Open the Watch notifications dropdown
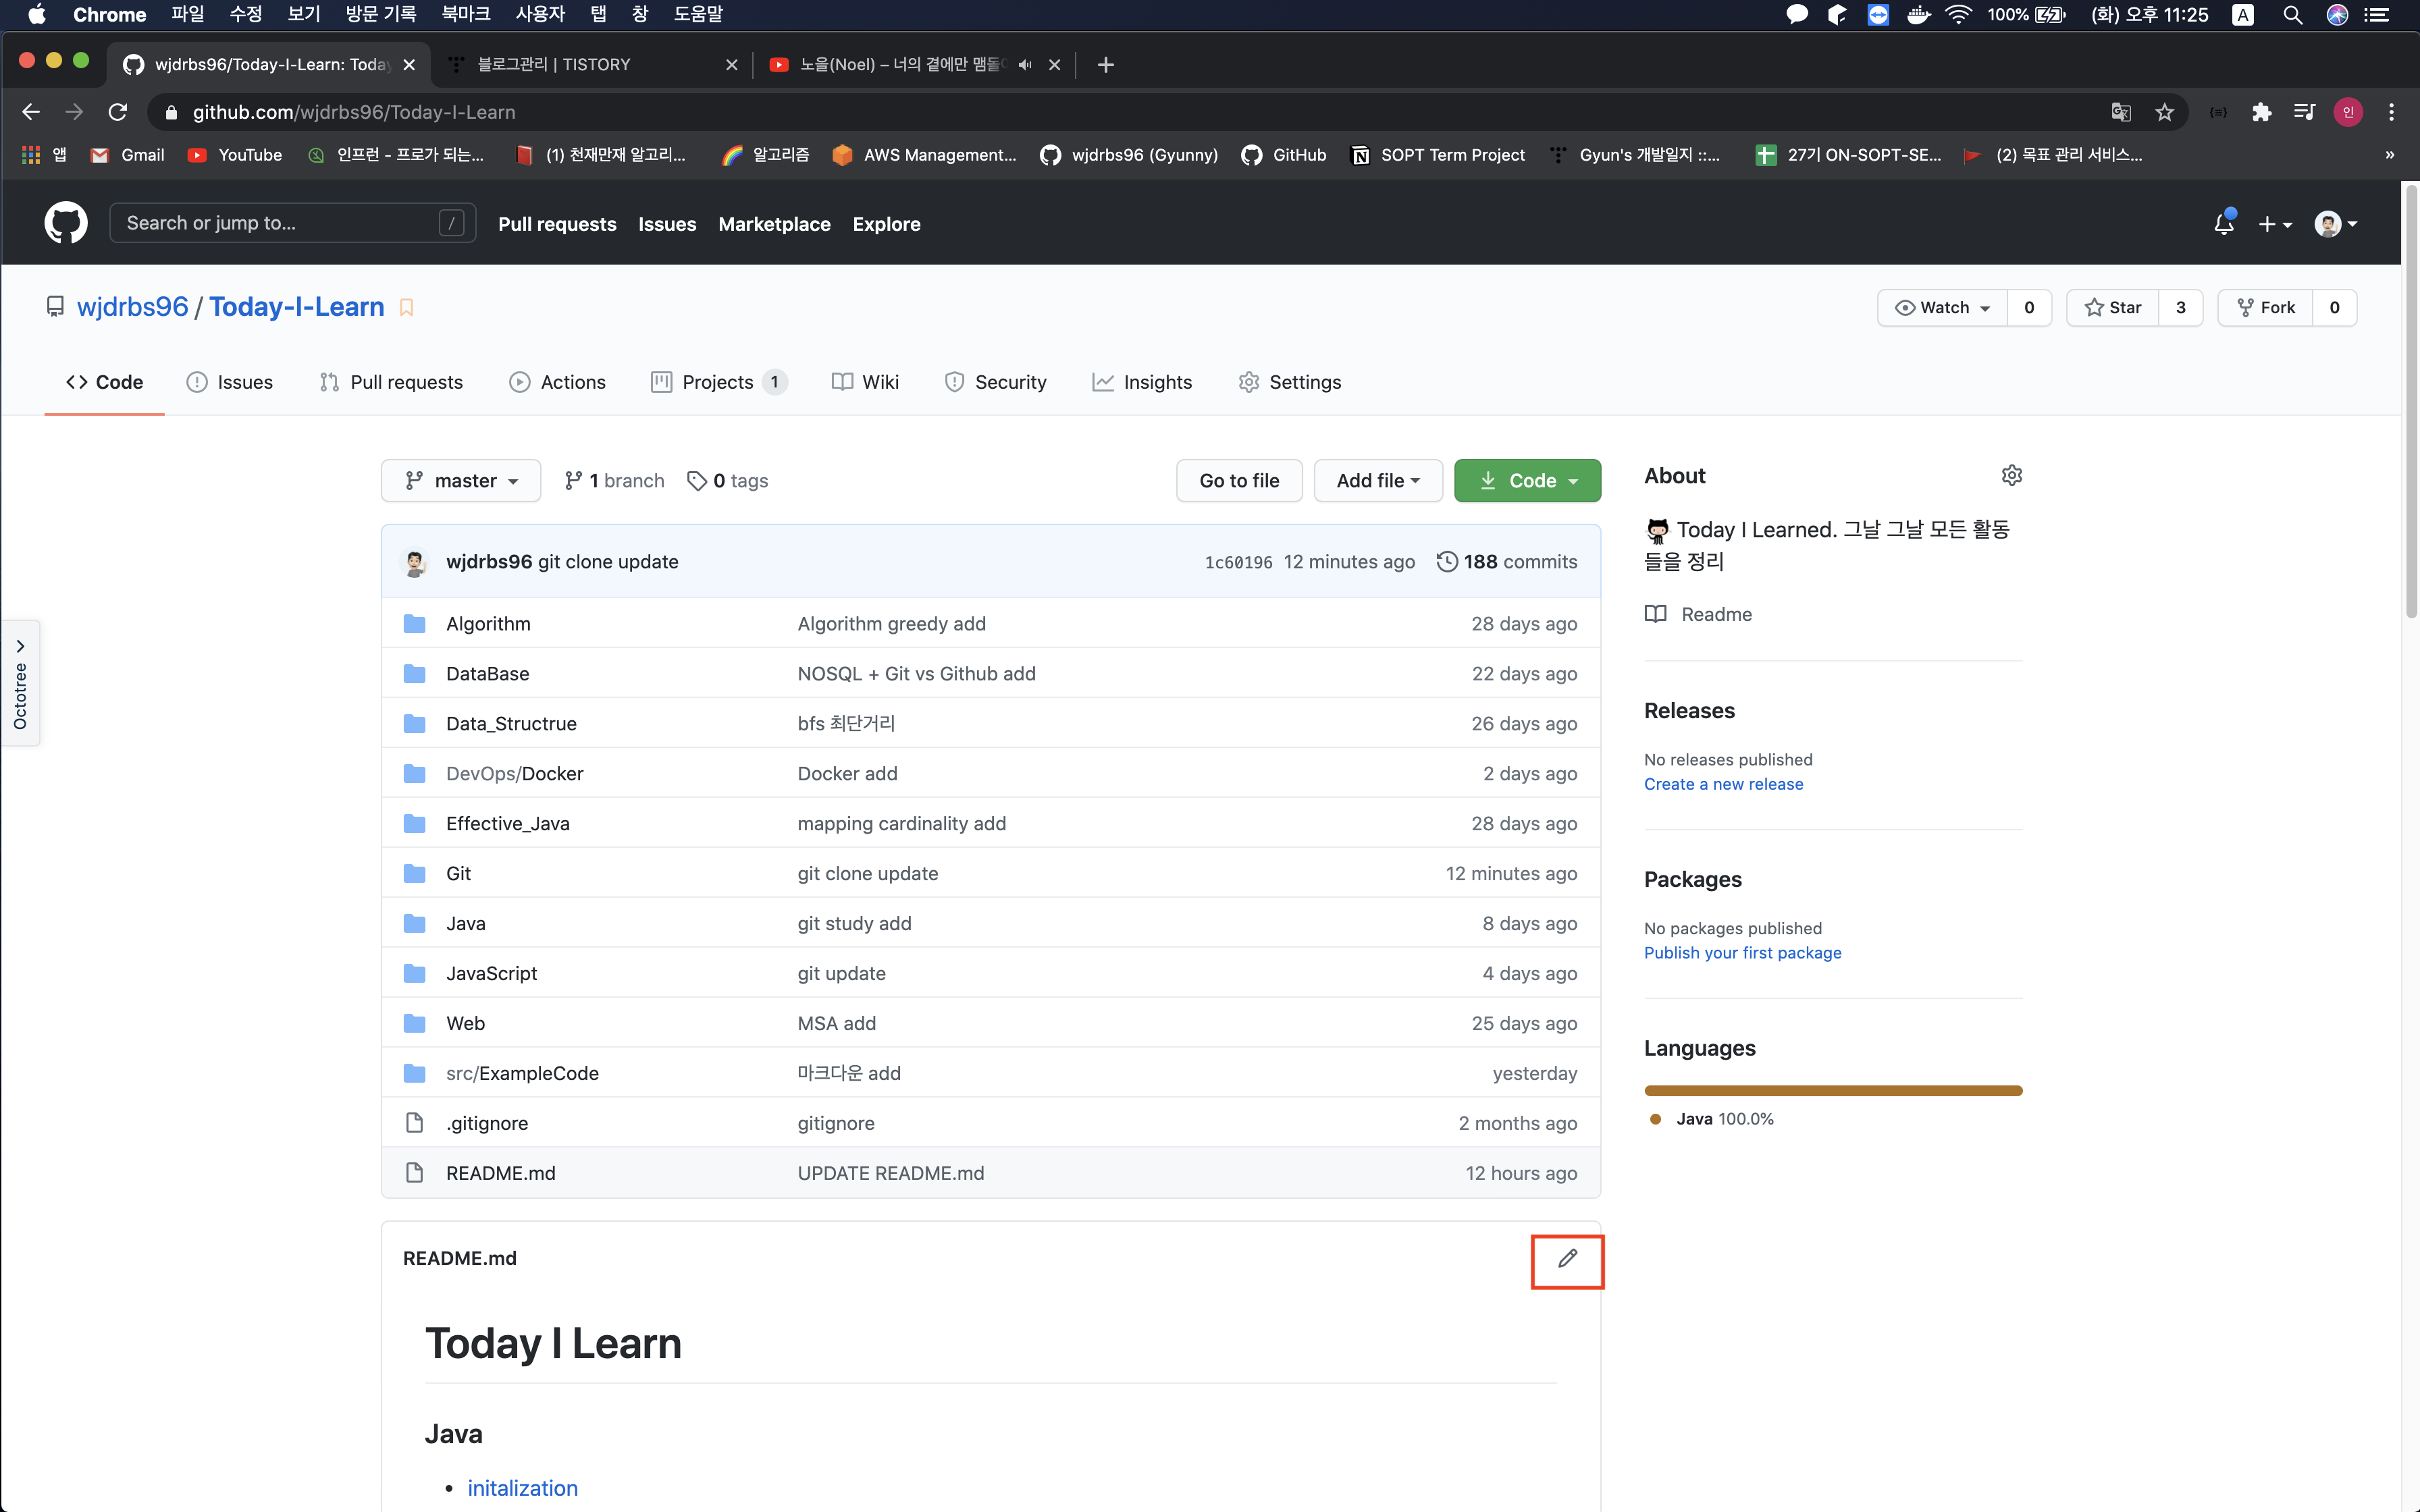Viewport: 2420px width, 1512px height. click(x=1942, y=308)
